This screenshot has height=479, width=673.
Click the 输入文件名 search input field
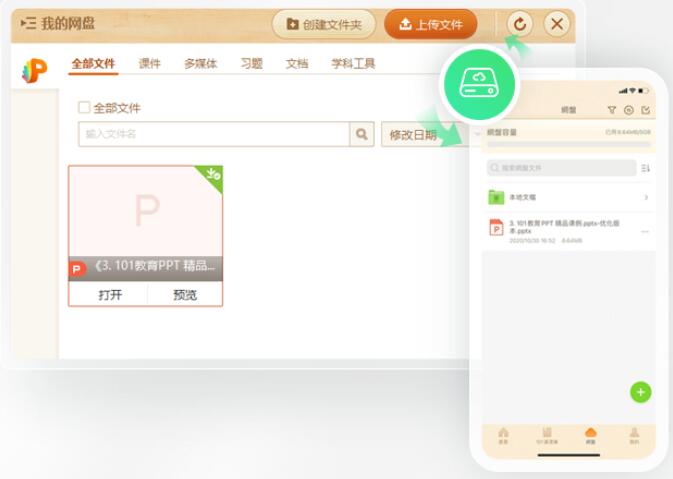click(x=213, y=134)
